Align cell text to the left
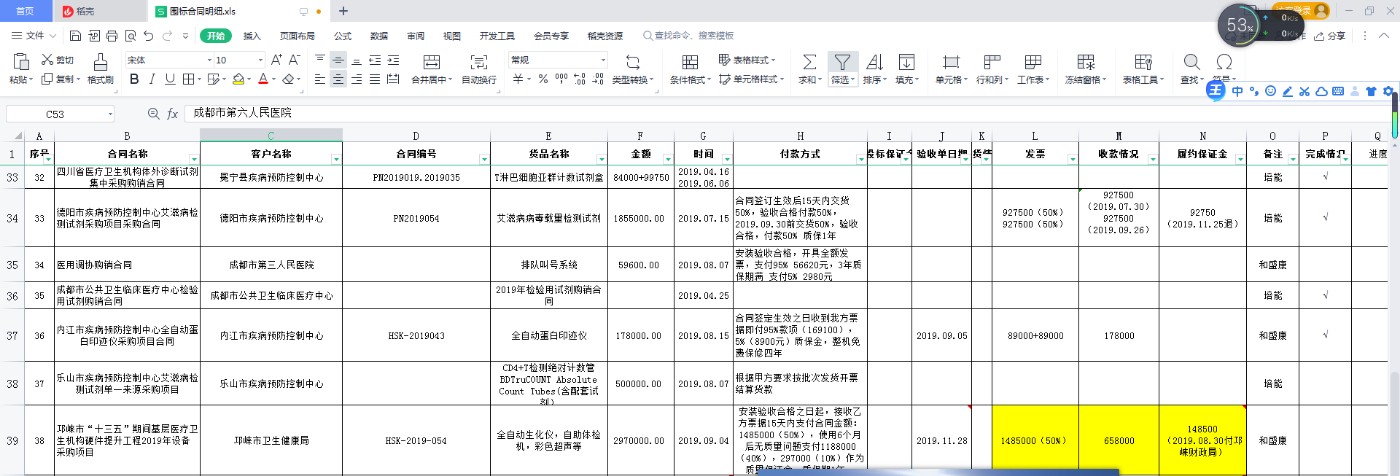The image size is (1400, 476). coord(321,79)
